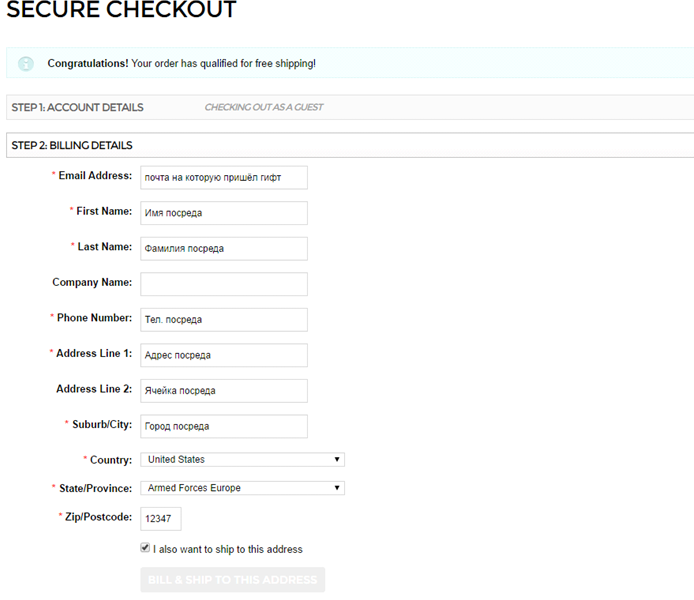Click the Congratulations free shipping message
The width and height of the screenshot is (694, 600).
(182, 64)
